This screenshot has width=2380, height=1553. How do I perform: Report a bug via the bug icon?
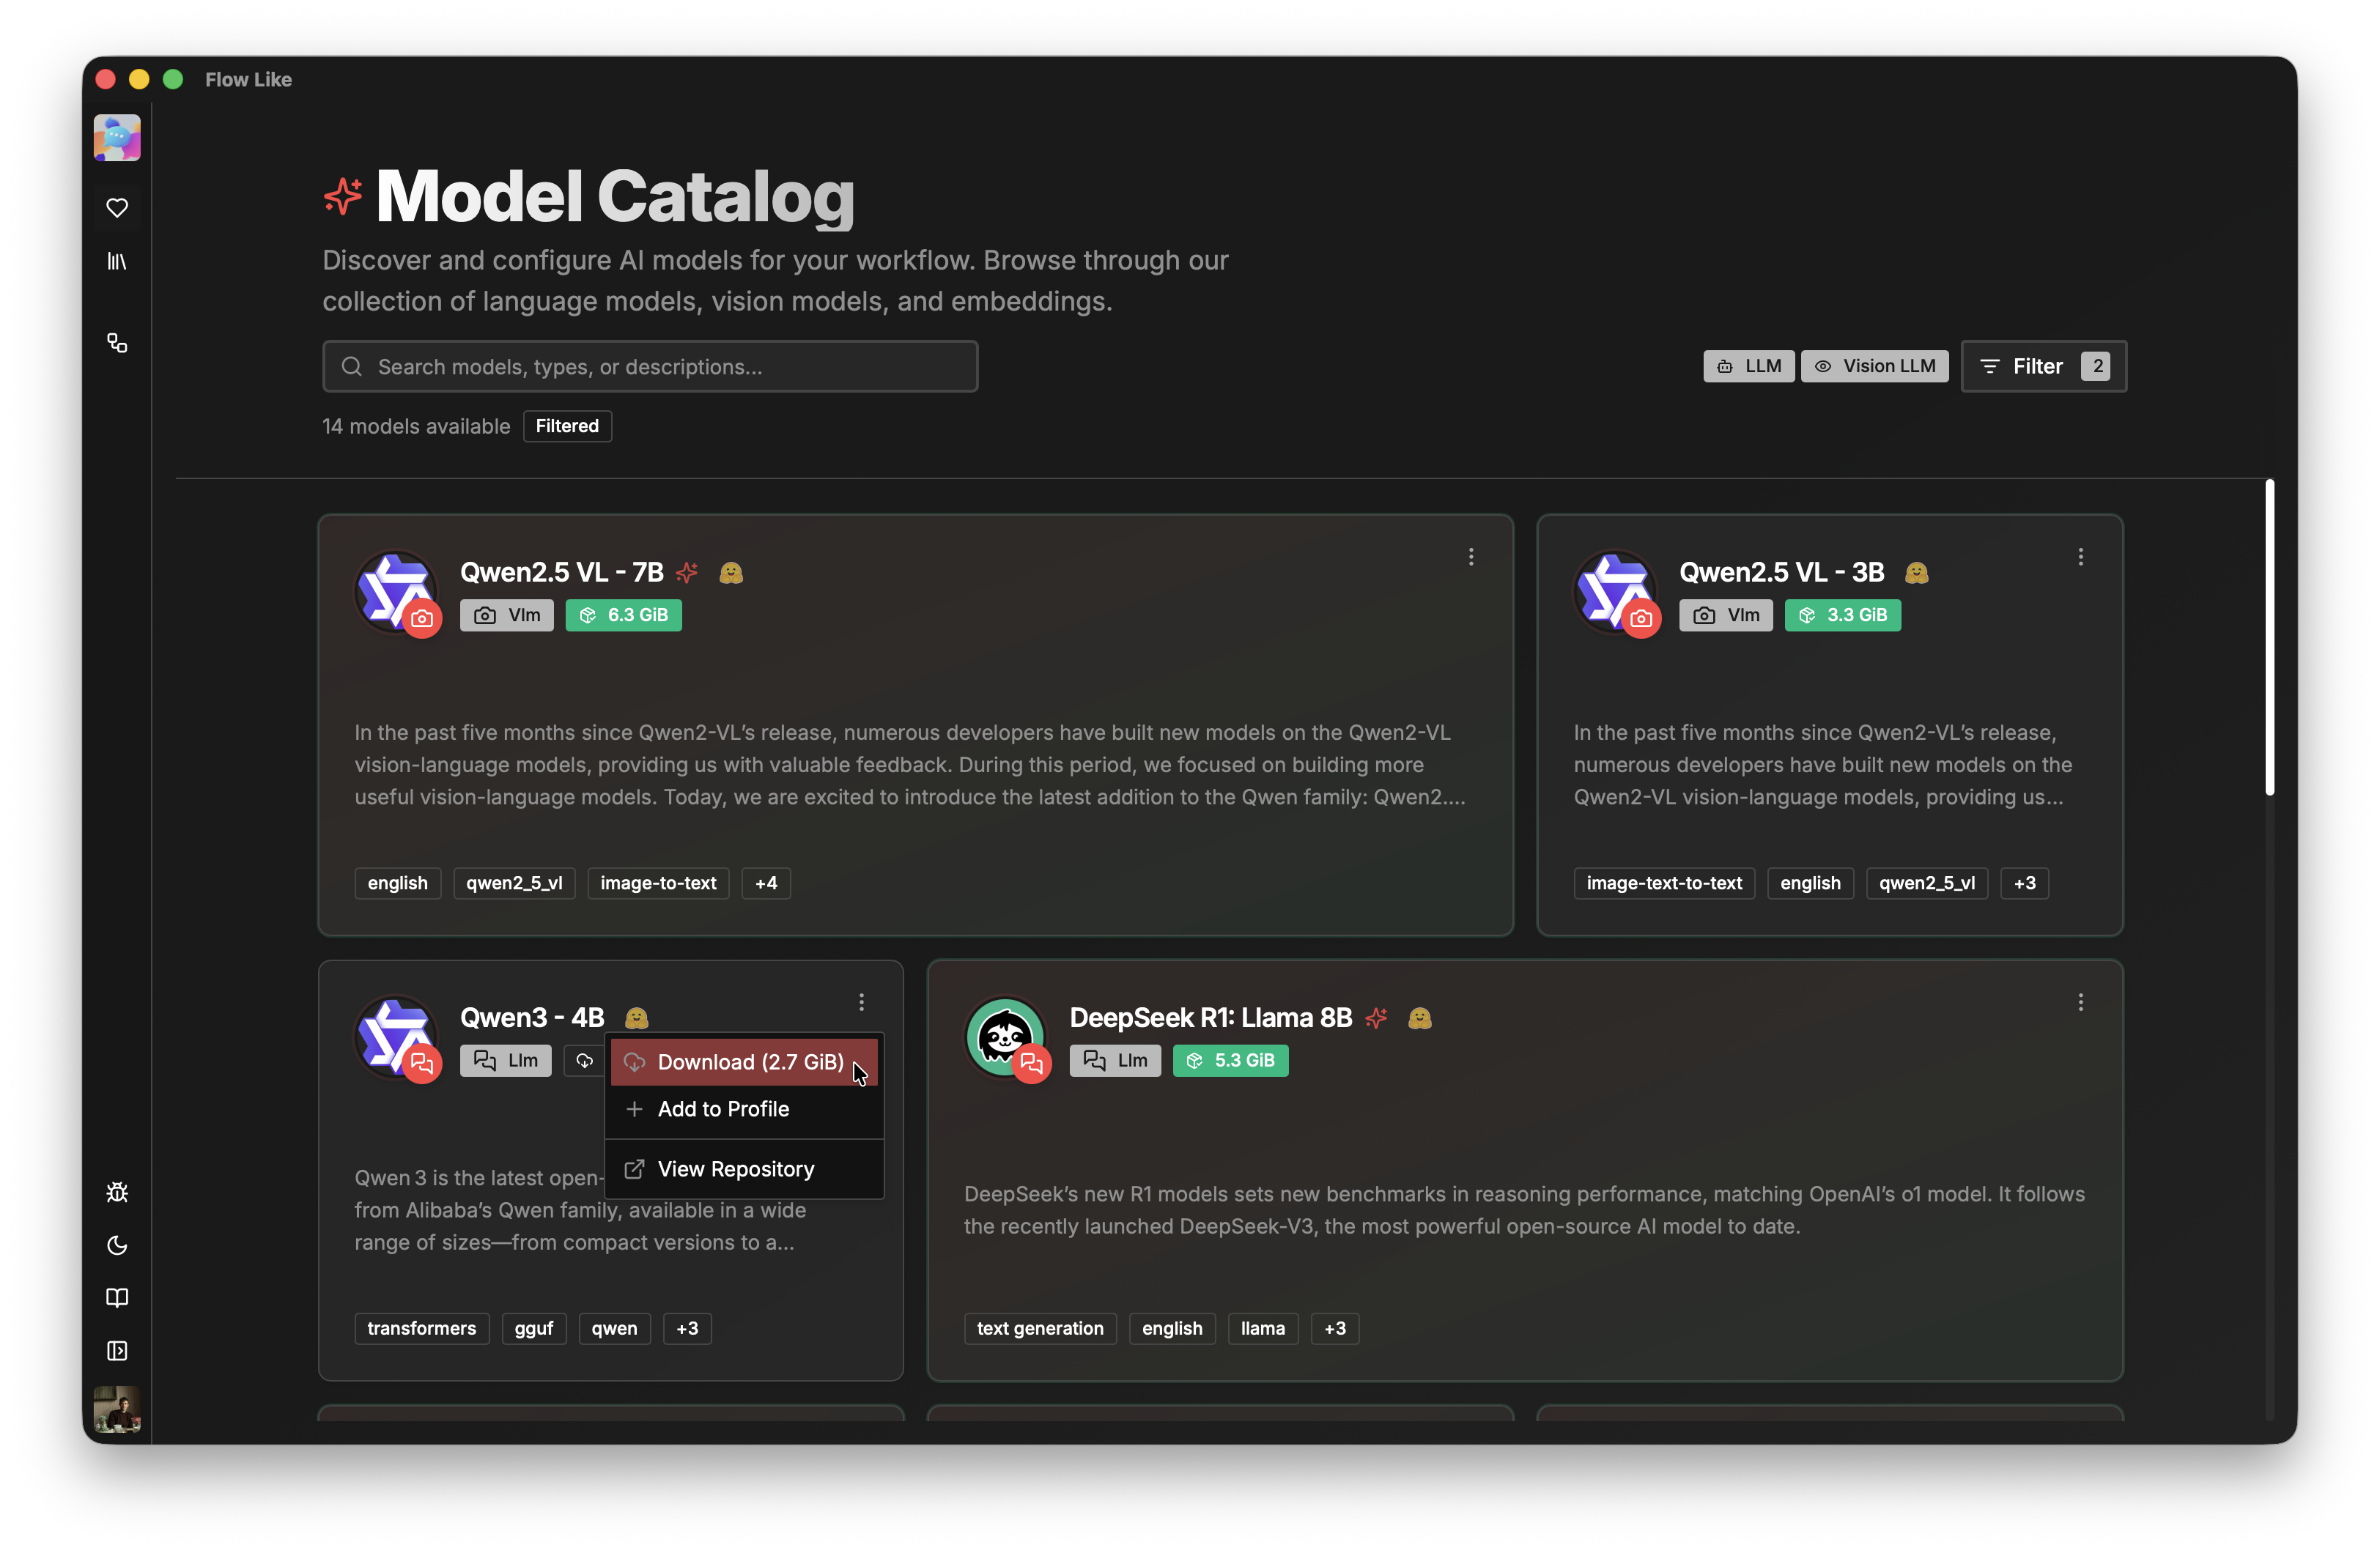tap(117, 1191)
